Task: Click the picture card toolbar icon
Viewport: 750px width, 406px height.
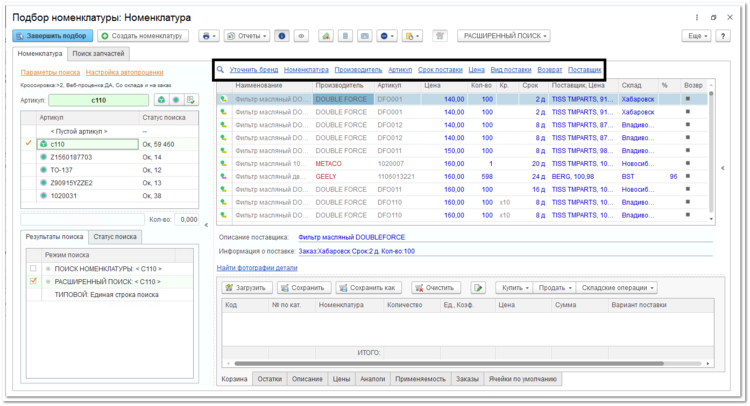Action: pos(364,36)
